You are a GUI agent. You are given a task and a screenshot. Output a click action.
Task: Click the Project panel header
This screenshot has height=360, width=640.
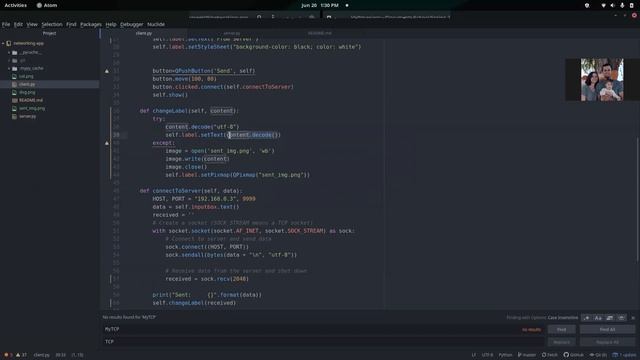click(x=49, y=33)
